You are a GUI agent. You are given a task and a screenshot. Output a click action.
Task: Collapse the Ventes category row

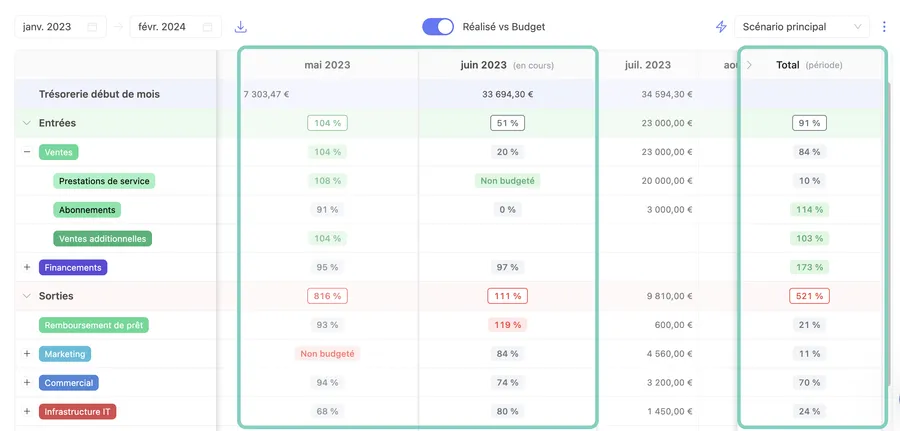pos(27,152)
